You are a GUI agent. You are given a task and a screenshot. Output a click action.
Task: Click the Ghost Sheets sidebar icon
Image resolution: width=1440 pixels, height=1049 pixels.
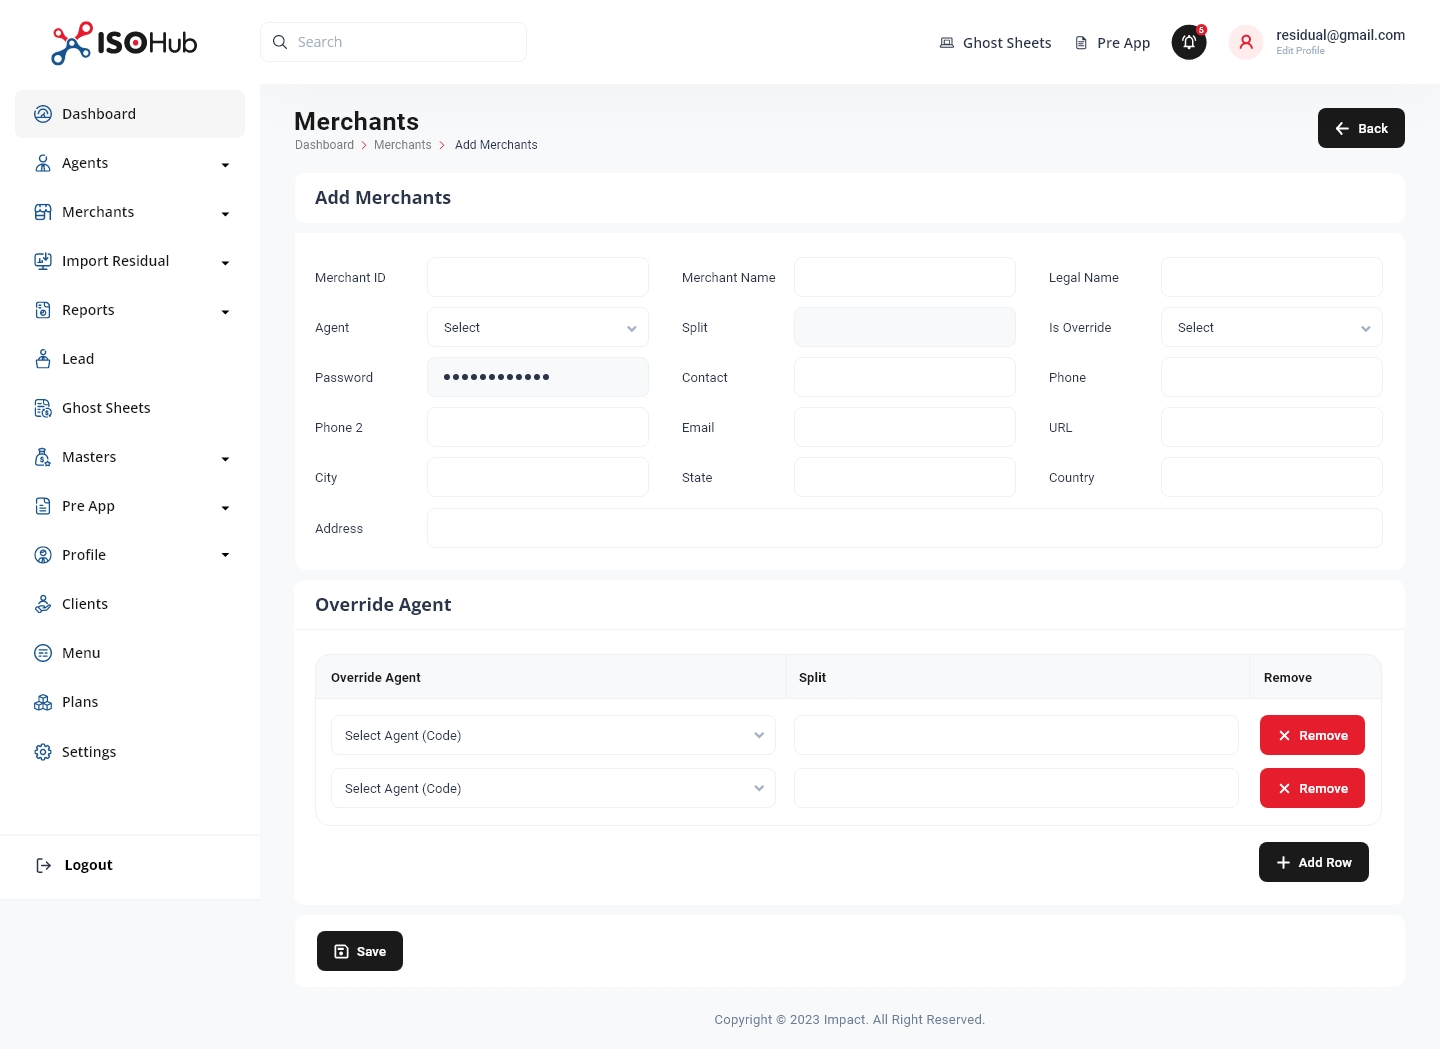[43, 408]
